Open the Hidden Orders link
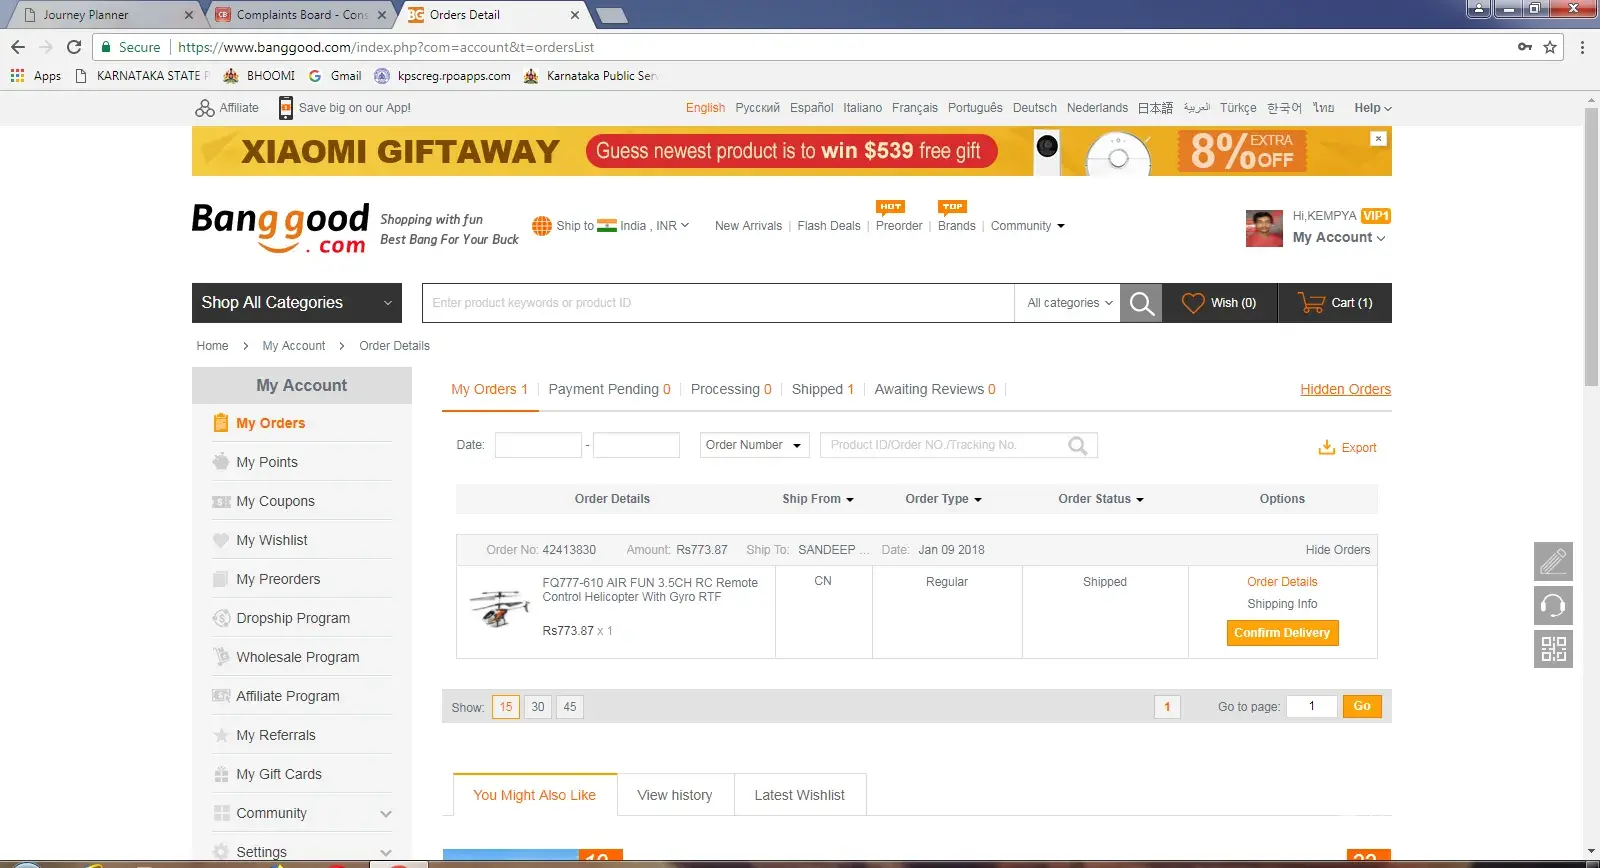 pyautogui.click(x=1345, y=389)
